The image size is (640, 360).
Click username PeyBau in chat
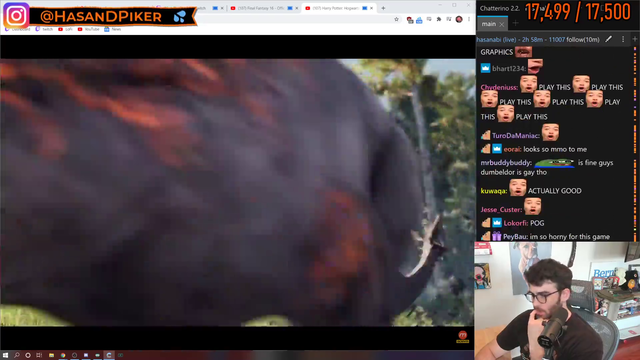(x=516, y=237)
